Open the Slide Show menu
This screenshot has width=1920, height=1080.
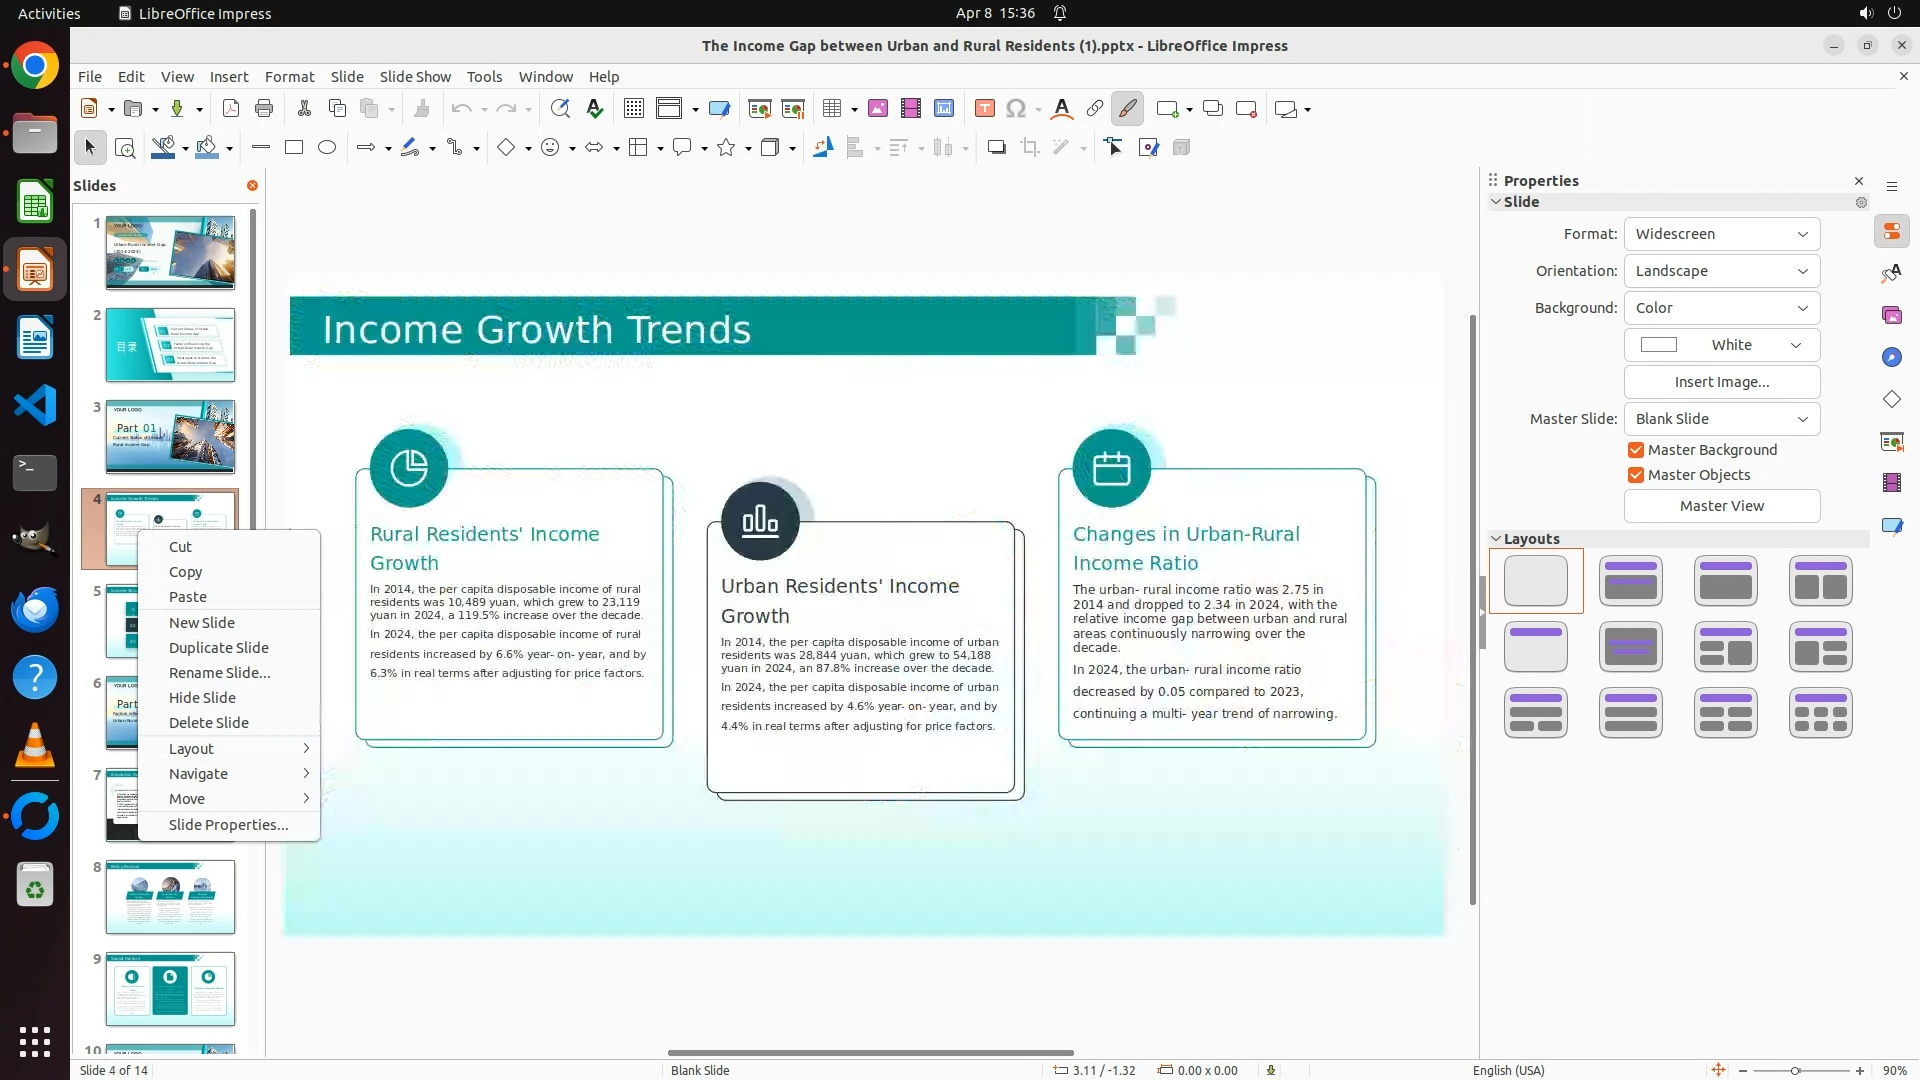tap(415, 77)
